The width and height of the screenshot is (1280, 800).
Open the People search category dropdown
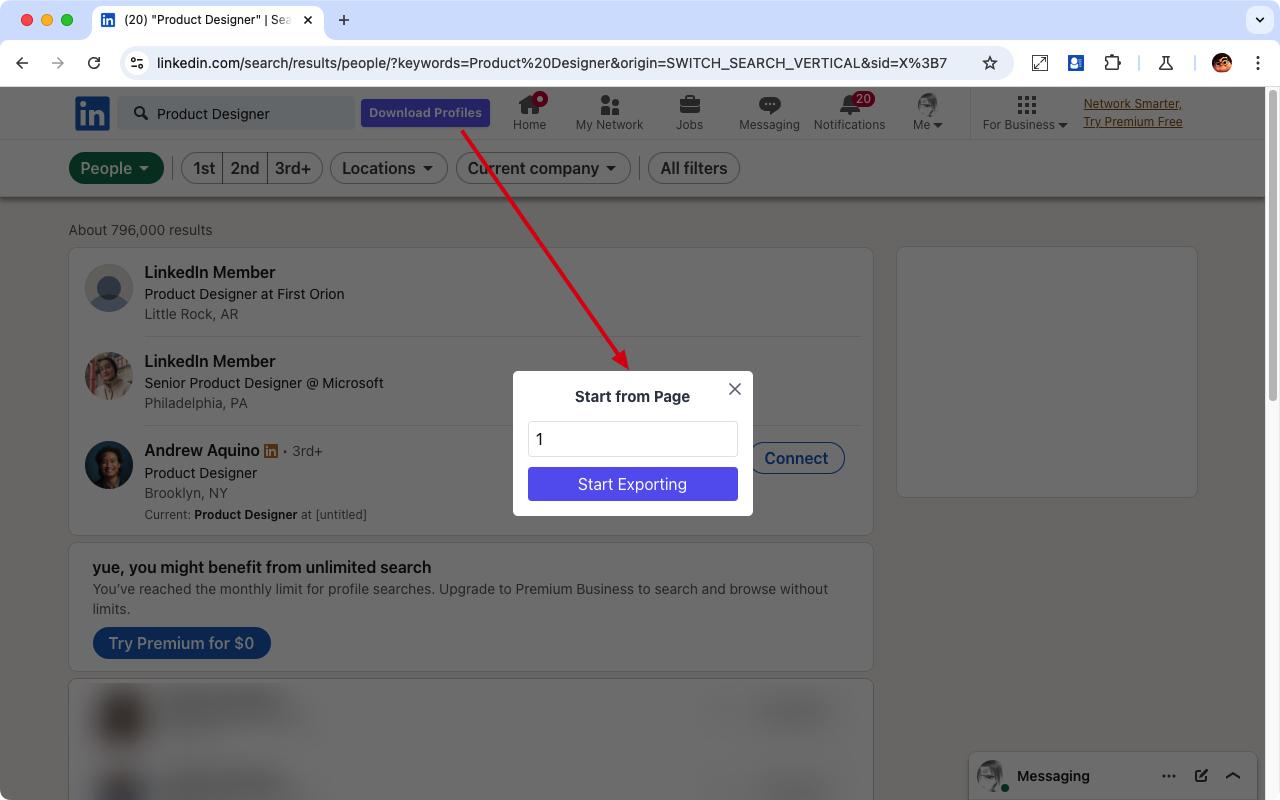click(x=116, y=168)
